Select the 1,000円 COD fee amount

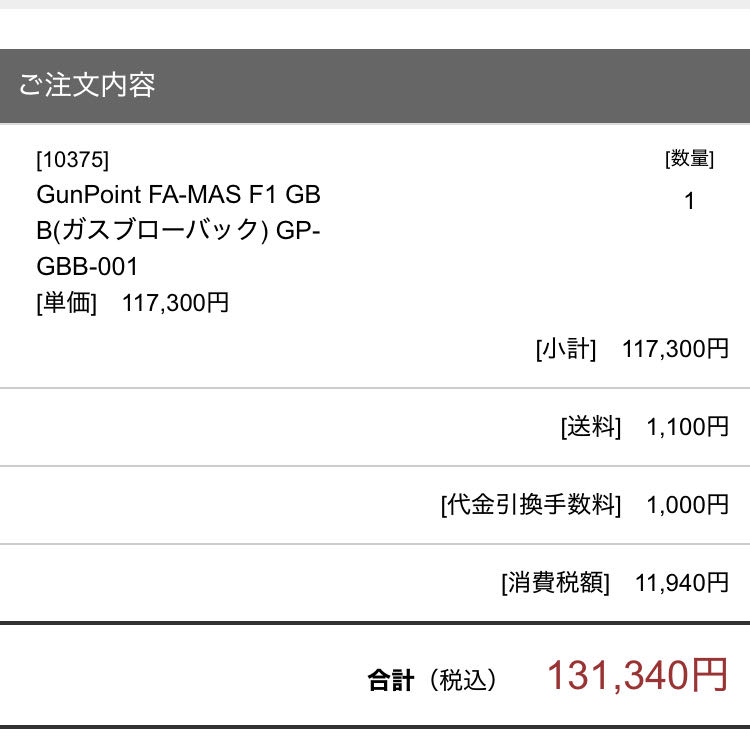click(687, 505)
